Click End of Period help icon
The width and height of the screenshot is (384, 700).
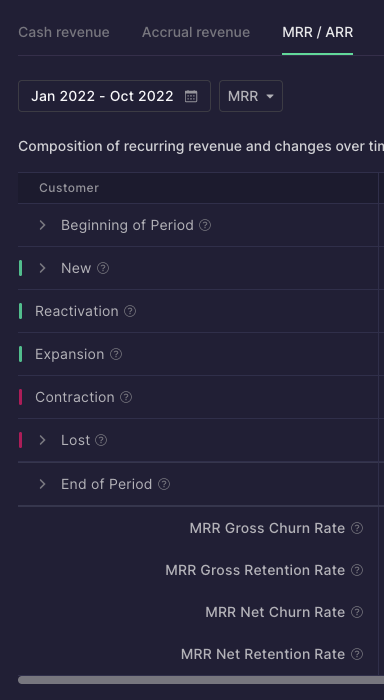point(164,484)
